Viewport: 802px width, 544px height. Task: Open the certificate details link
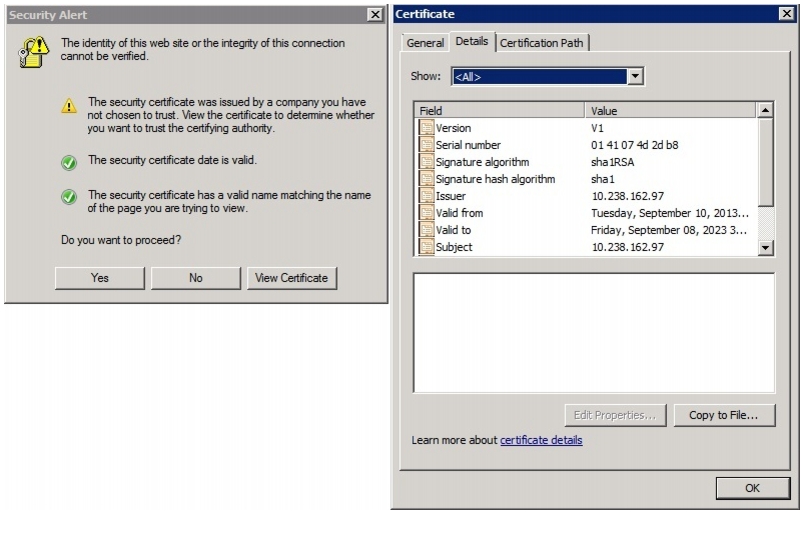(541, 440)
